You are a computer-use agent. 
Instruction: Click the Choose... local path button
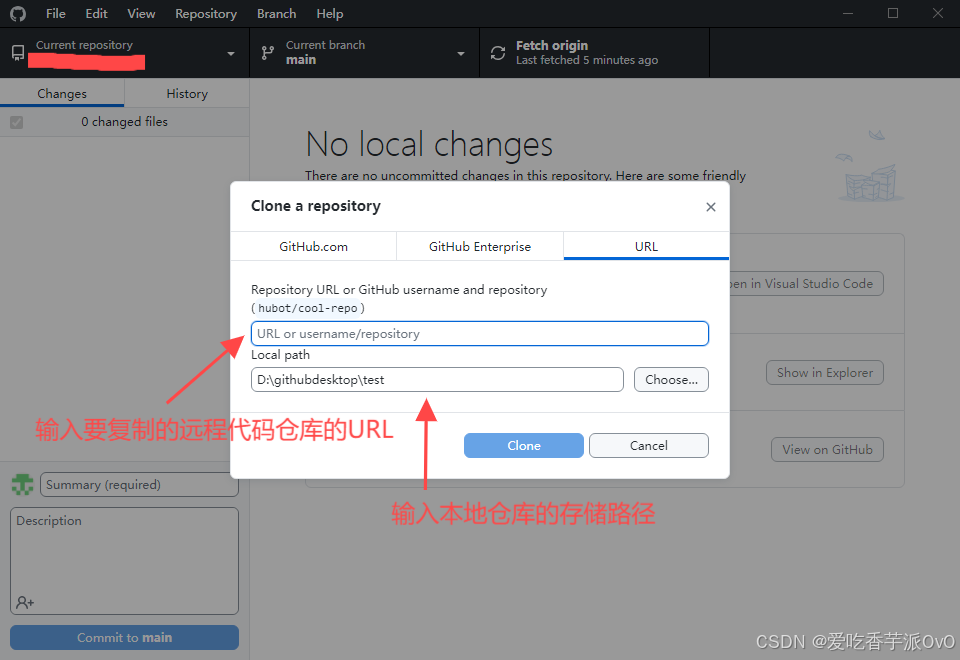pyautogui.click(x=671, y=380)
